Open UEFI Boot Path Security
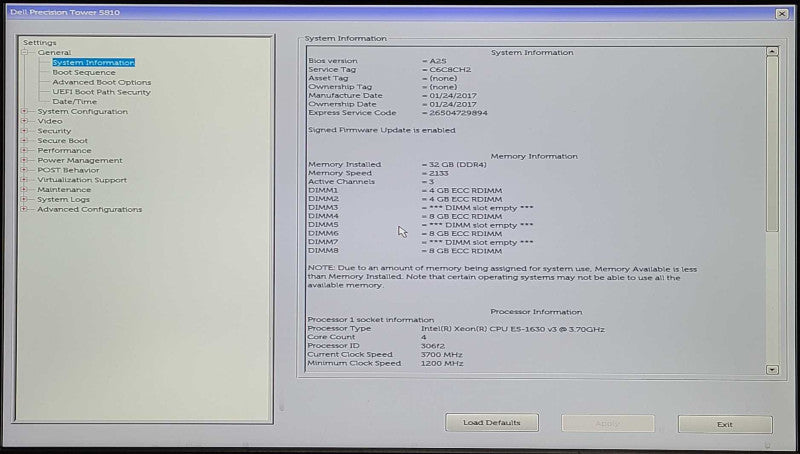Screen dimensions: 800x454 (101, 92)
